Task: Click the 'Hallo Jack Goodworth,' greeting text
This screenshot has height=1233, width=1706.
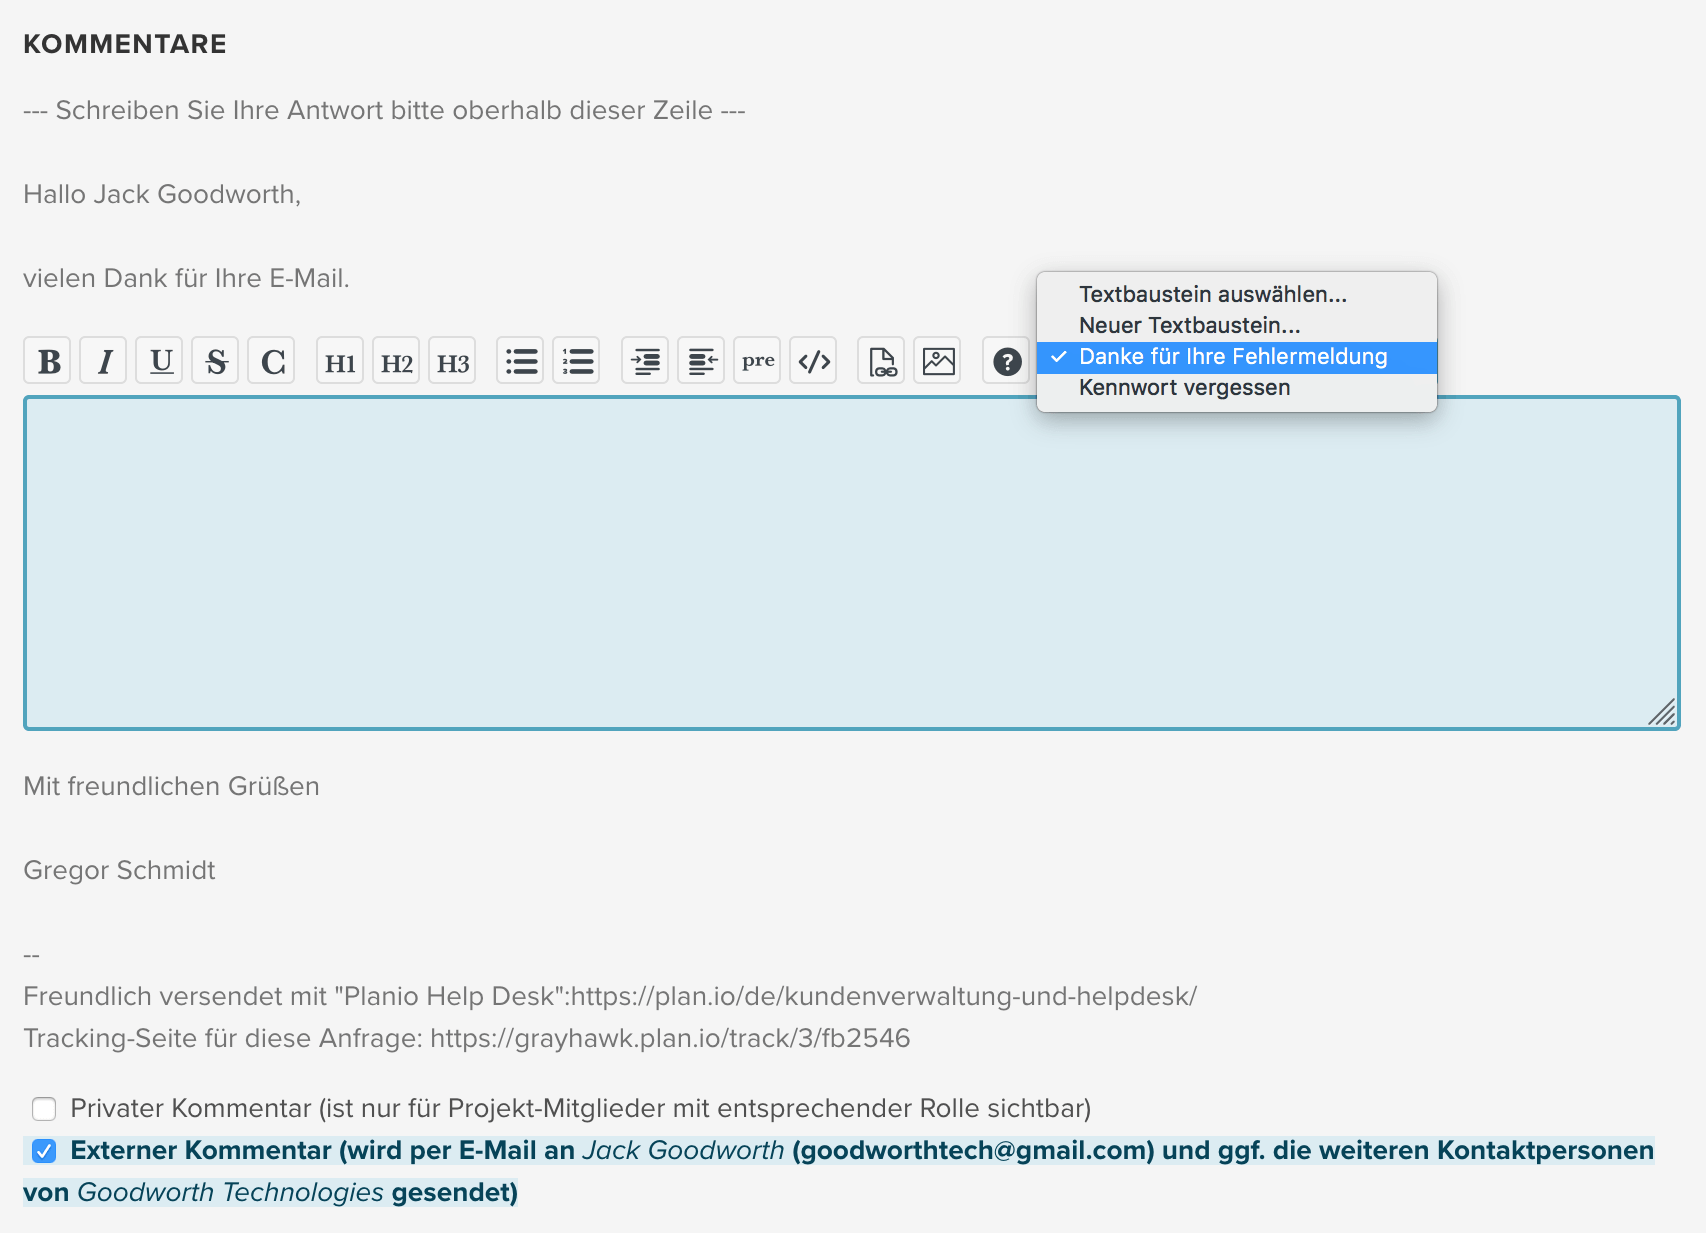Action: (x=162, y=194)
